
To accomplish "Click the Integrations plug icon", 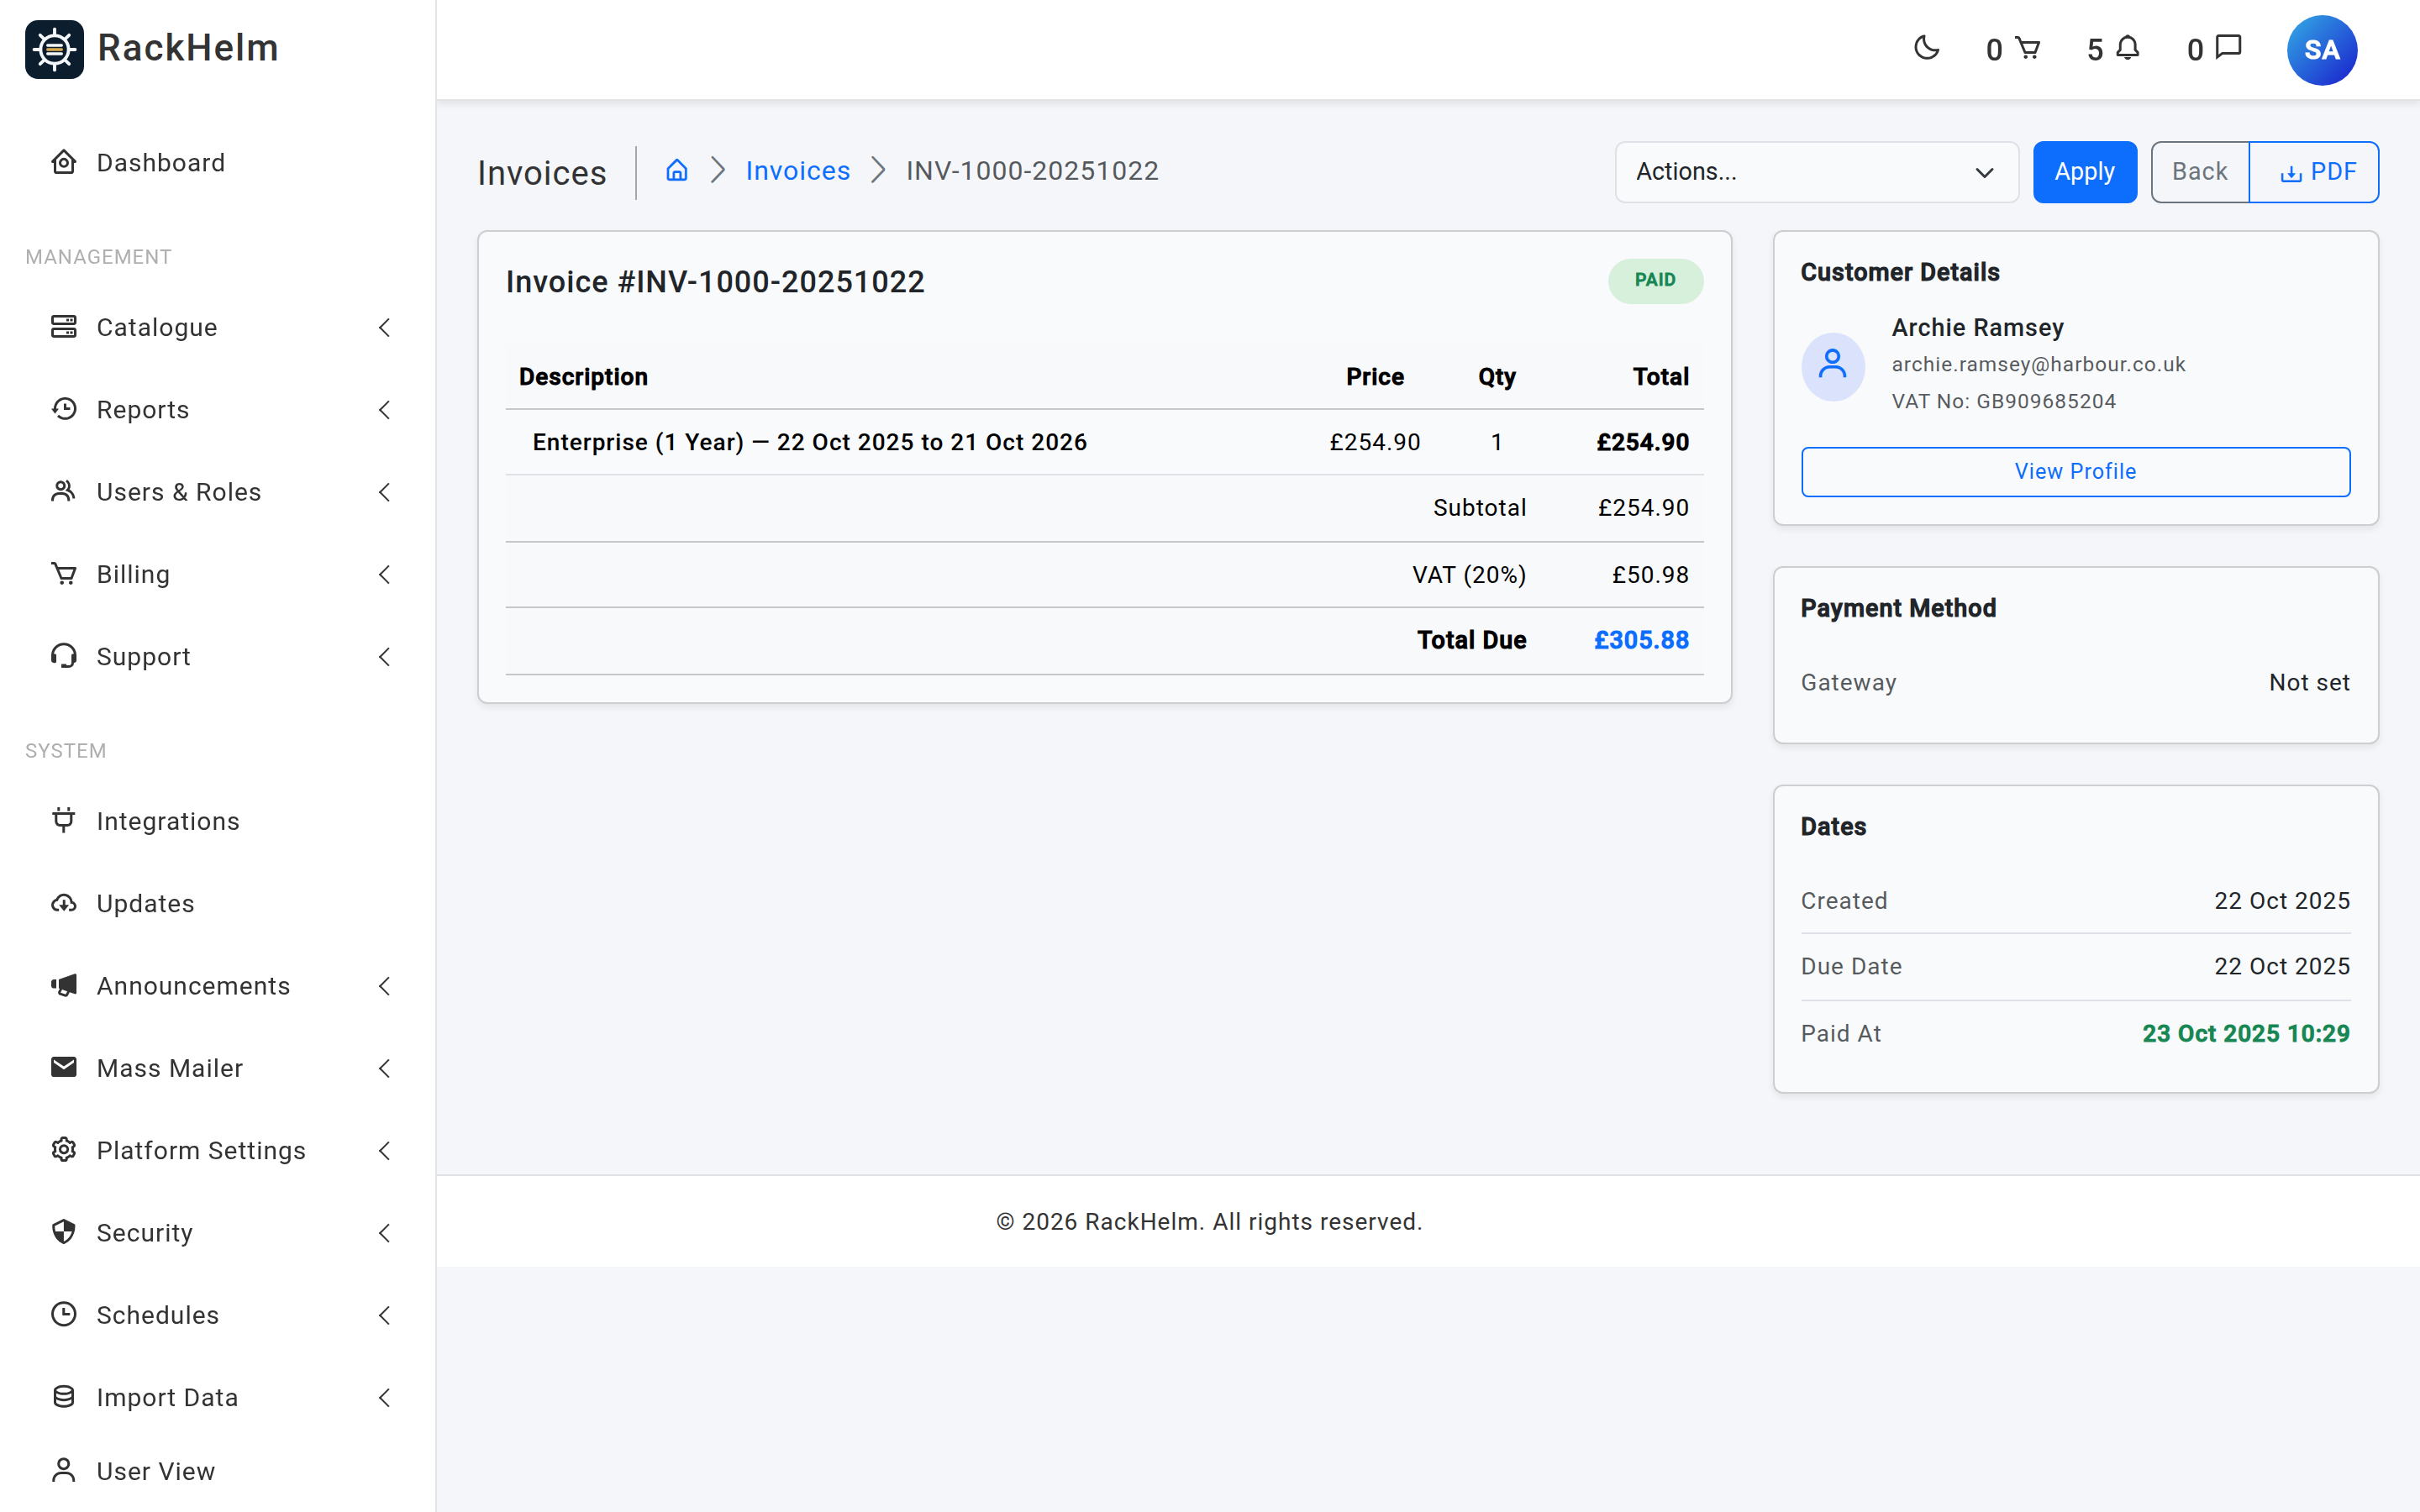I will 64,820.
